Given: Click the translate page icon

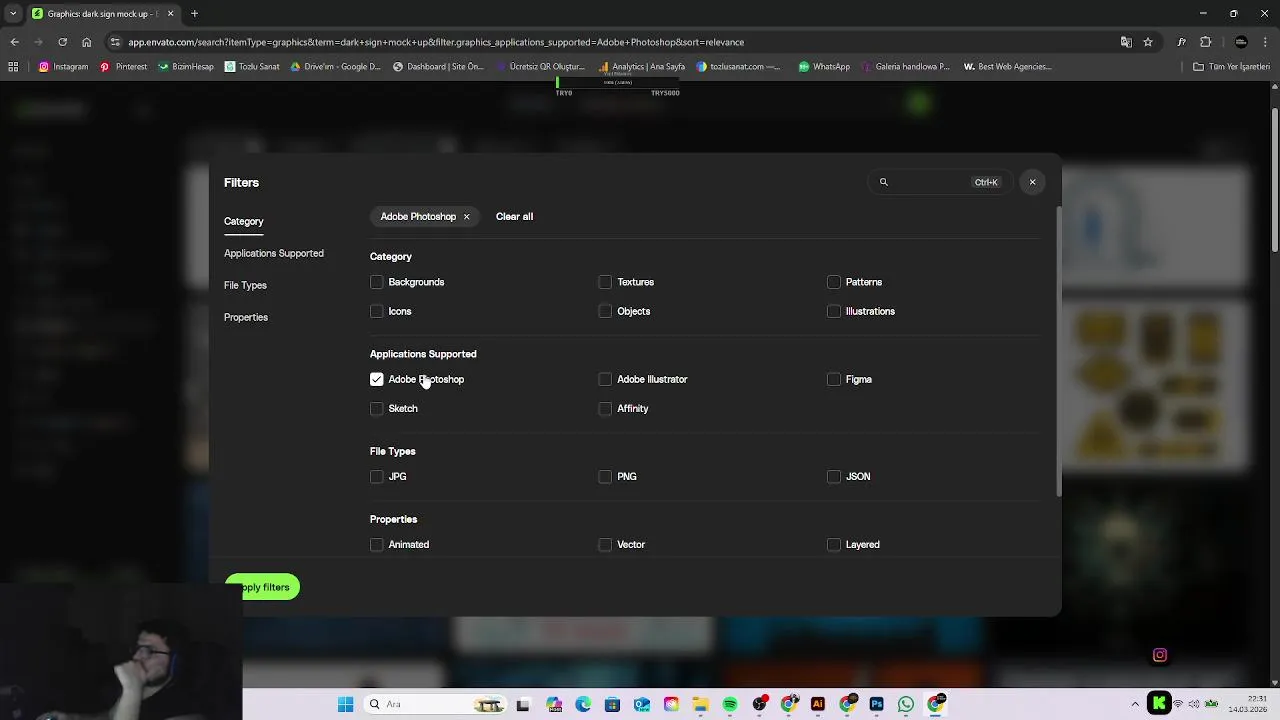Looking at the screenshot, I should [1126, 42].
